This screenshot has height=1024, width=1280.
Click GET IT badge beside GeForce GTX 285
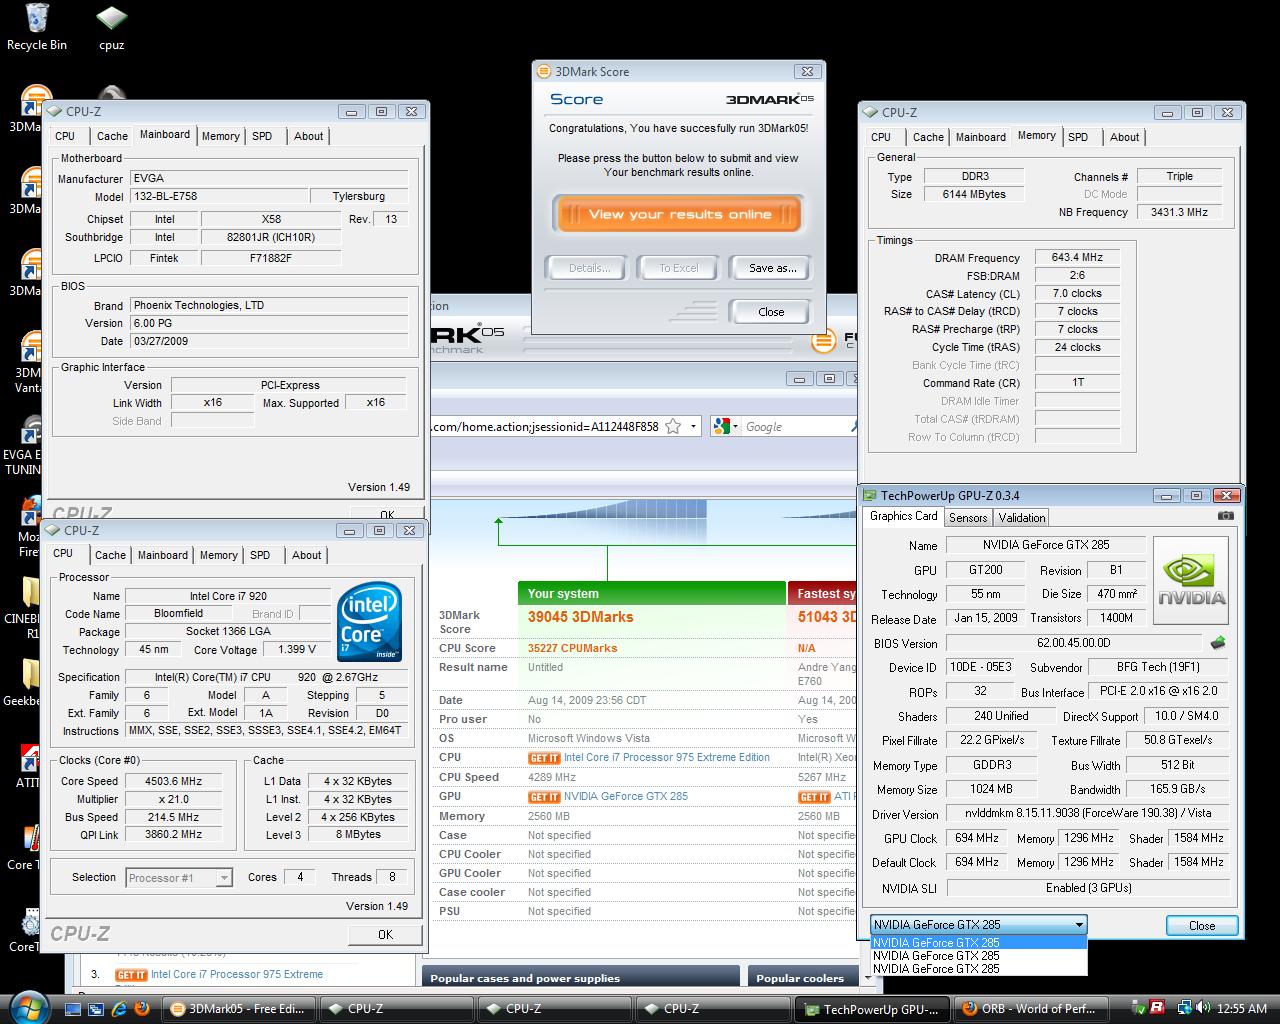[544, 797]
